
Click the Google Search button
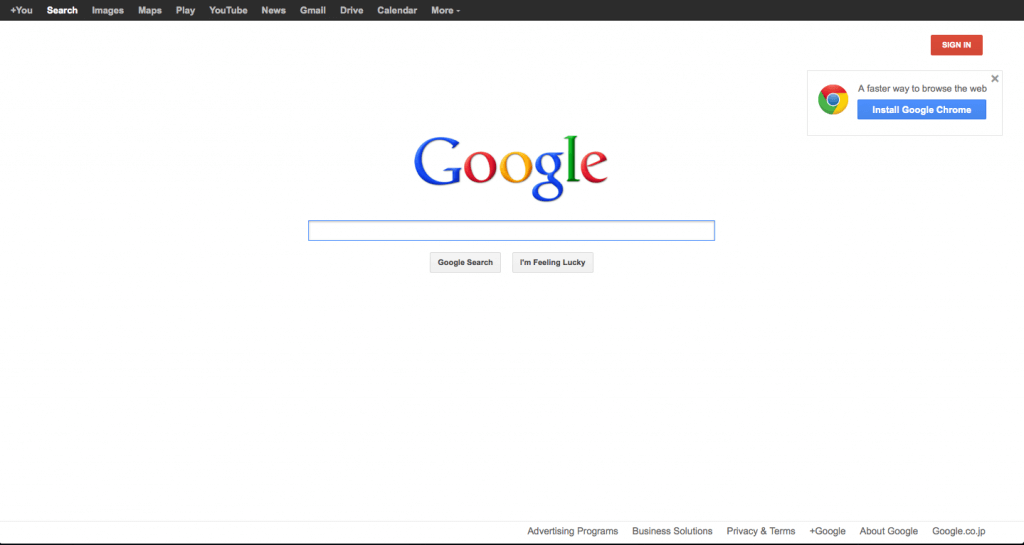click(x=465, y=262)
